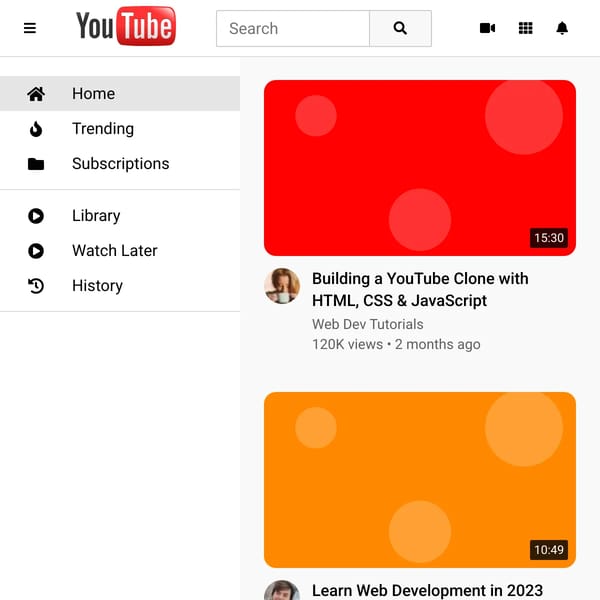600x600 pixels.
Task: Open Library in sidebar
Action: click(96, 216)
